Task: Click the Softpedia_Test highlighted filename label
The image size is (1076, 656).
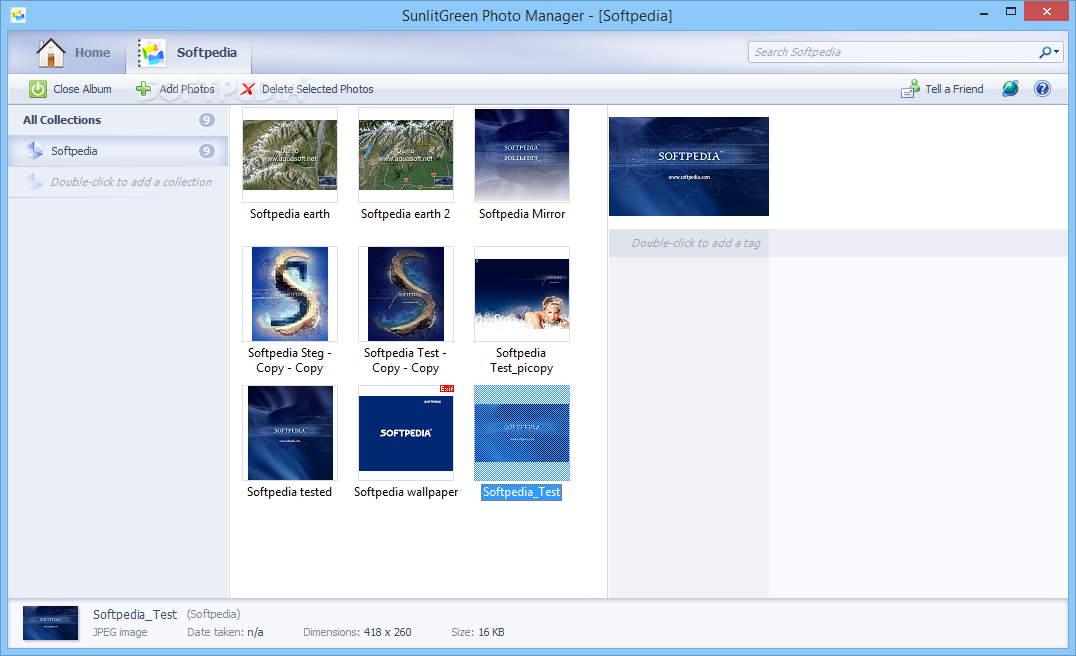Action: [x=522, y=492]
